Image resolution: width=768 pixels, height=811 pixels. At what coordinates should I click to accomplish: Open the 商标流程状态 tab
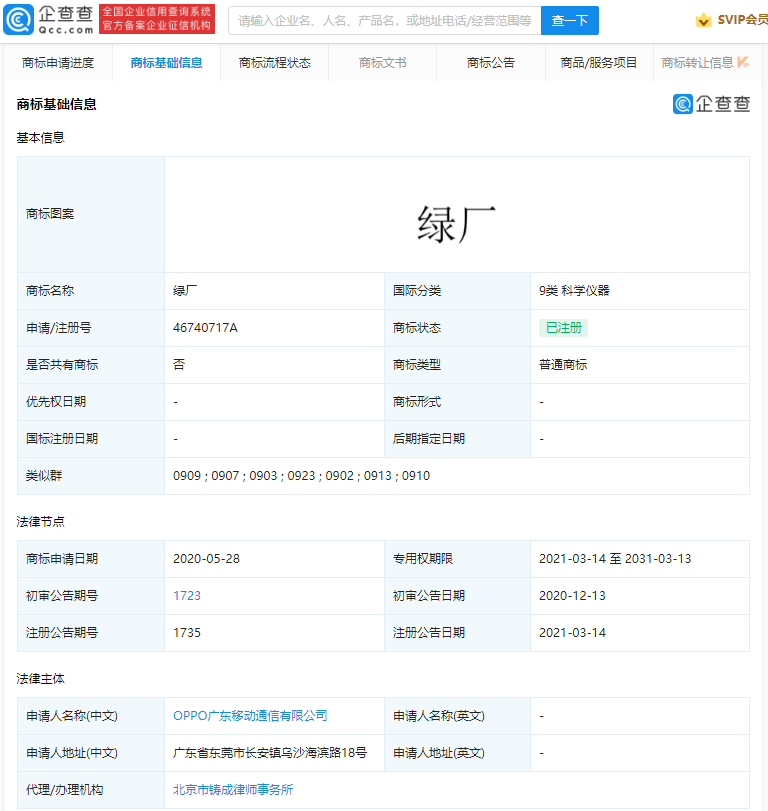coord(274,63)
